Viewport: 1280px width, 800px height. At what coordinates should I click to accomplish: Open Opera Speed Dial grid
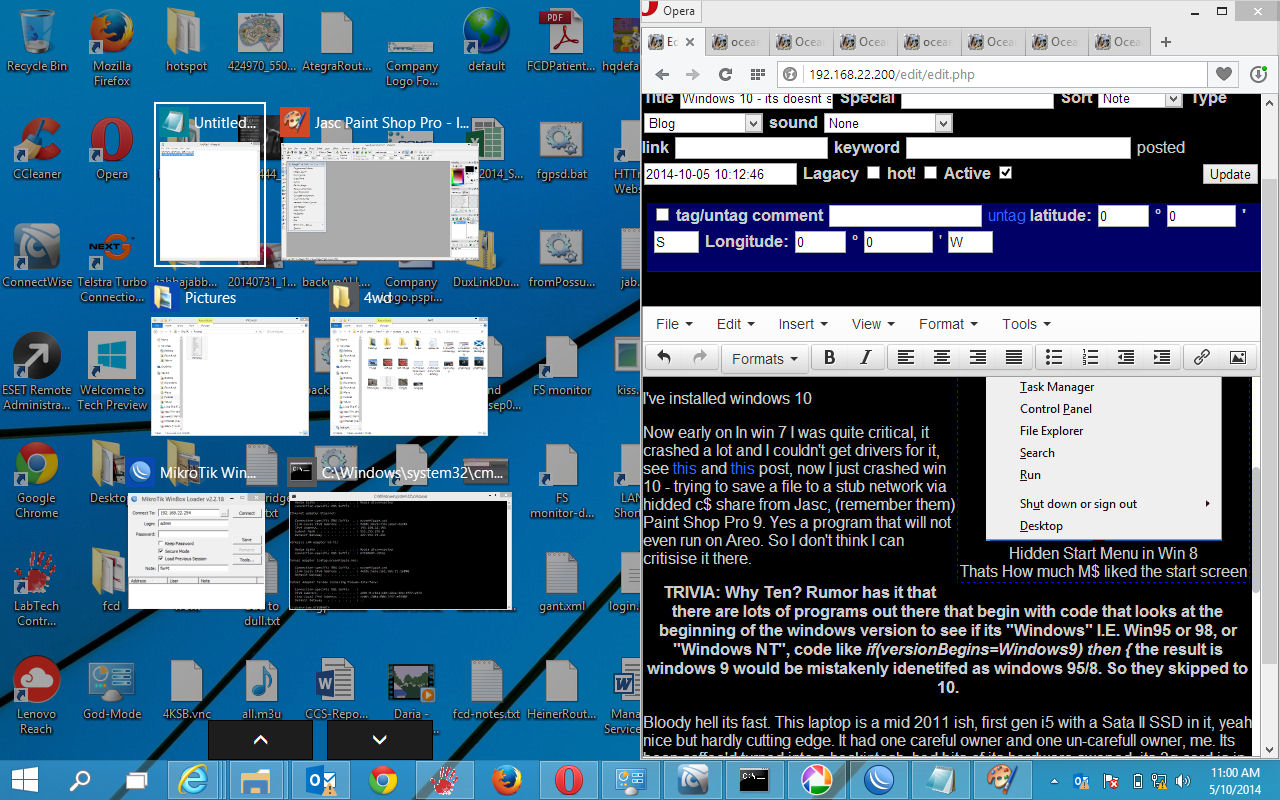coord(757,74)
